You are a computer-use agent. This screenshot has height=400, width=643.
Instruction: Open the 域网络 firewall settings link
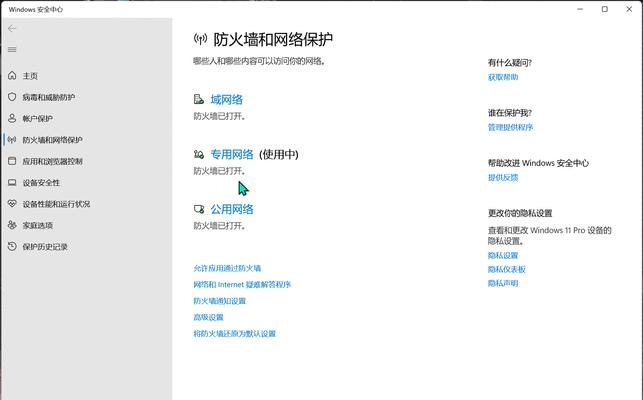(x=226, y=99)
